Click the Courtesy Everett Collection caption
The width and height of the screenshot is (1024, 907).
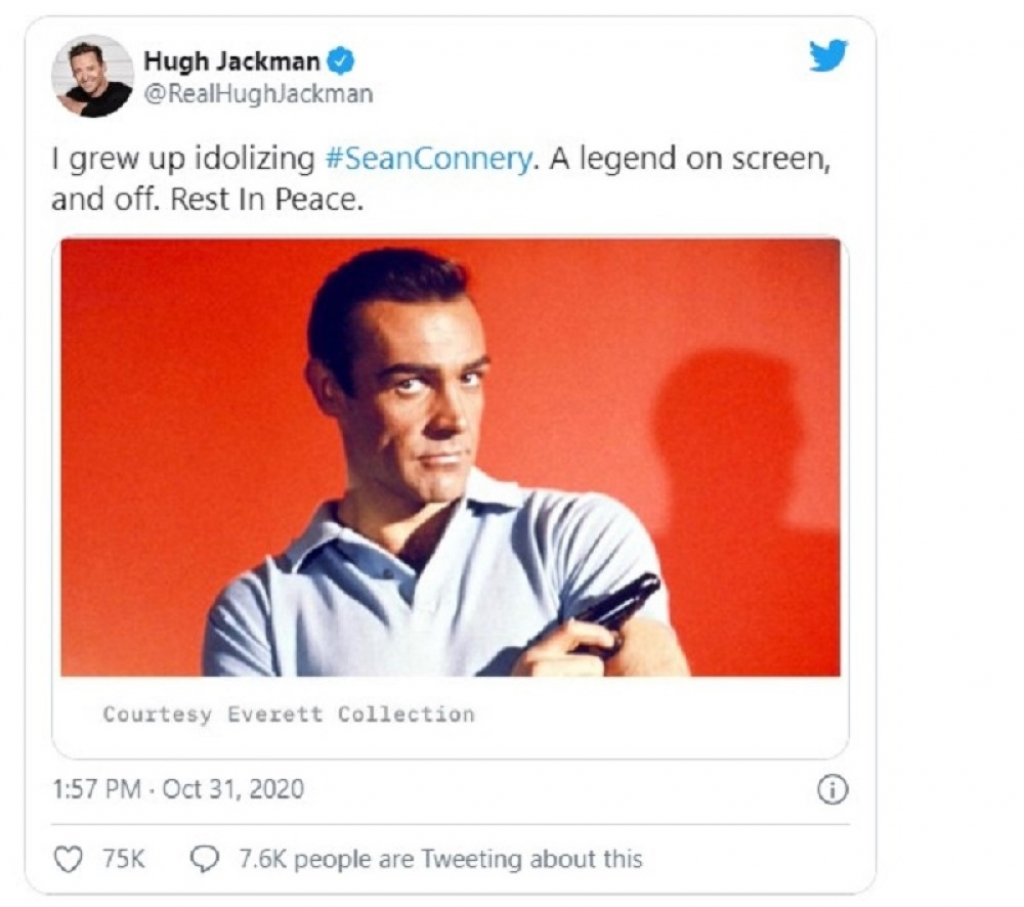(289, 714)
